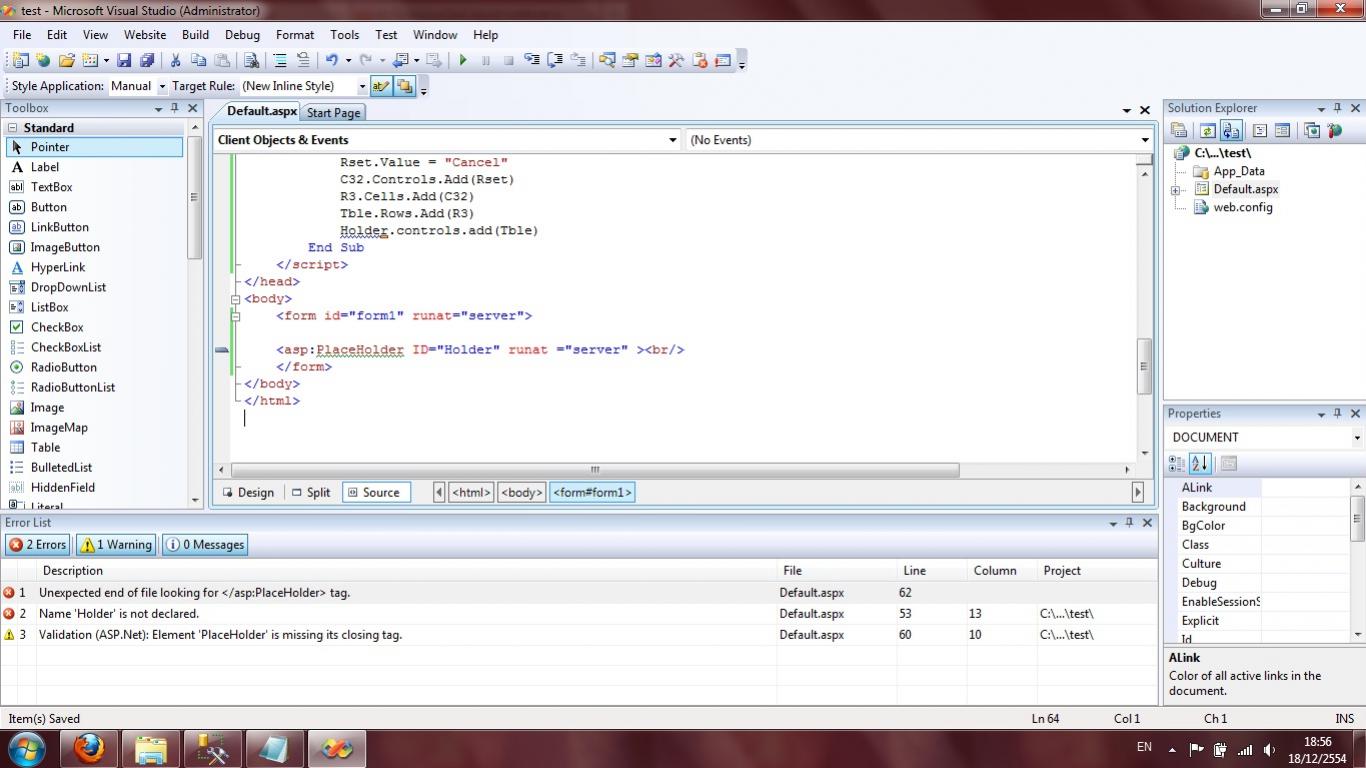The height and width of the screenshot is (768, 1366).
Task: Click the code editor horizontal scrollbar thumb
Action: click(594, 469)
